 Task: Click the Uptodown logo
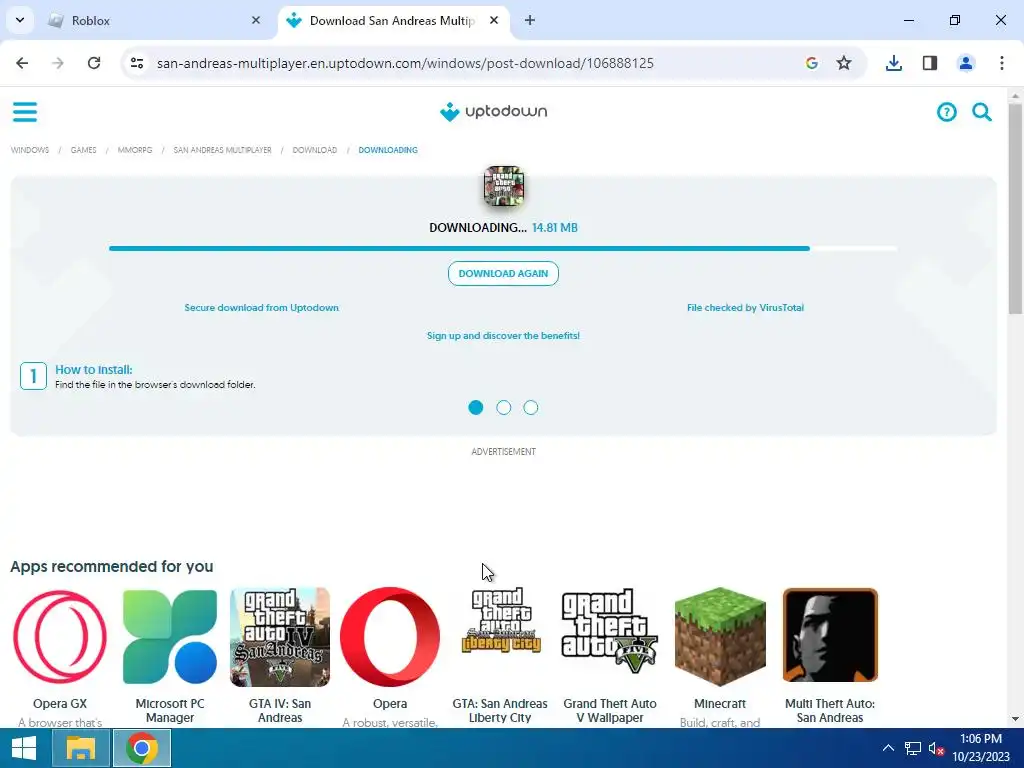[x=494, y=112]
